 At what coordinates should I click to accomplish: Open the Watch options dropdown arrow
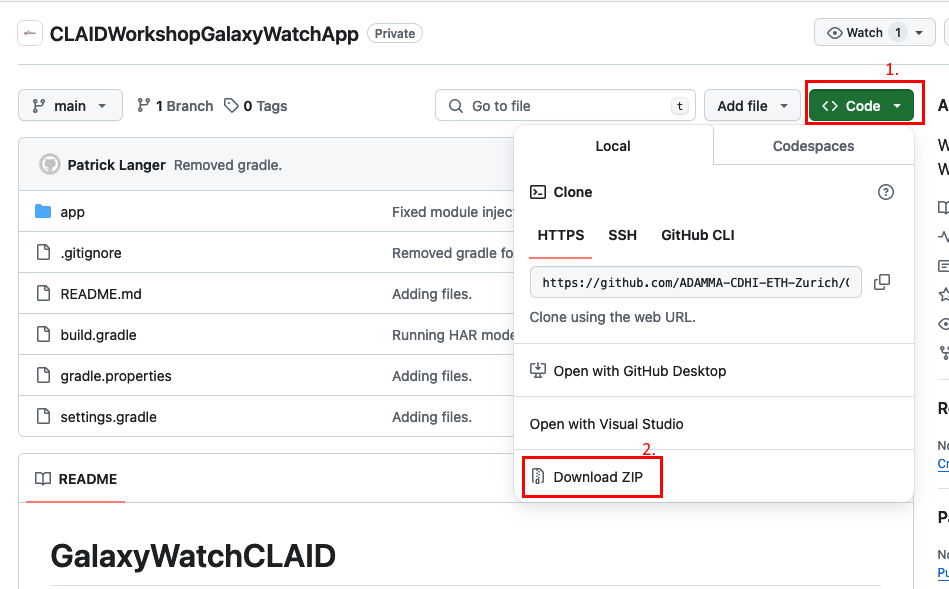tap(919, 33)
